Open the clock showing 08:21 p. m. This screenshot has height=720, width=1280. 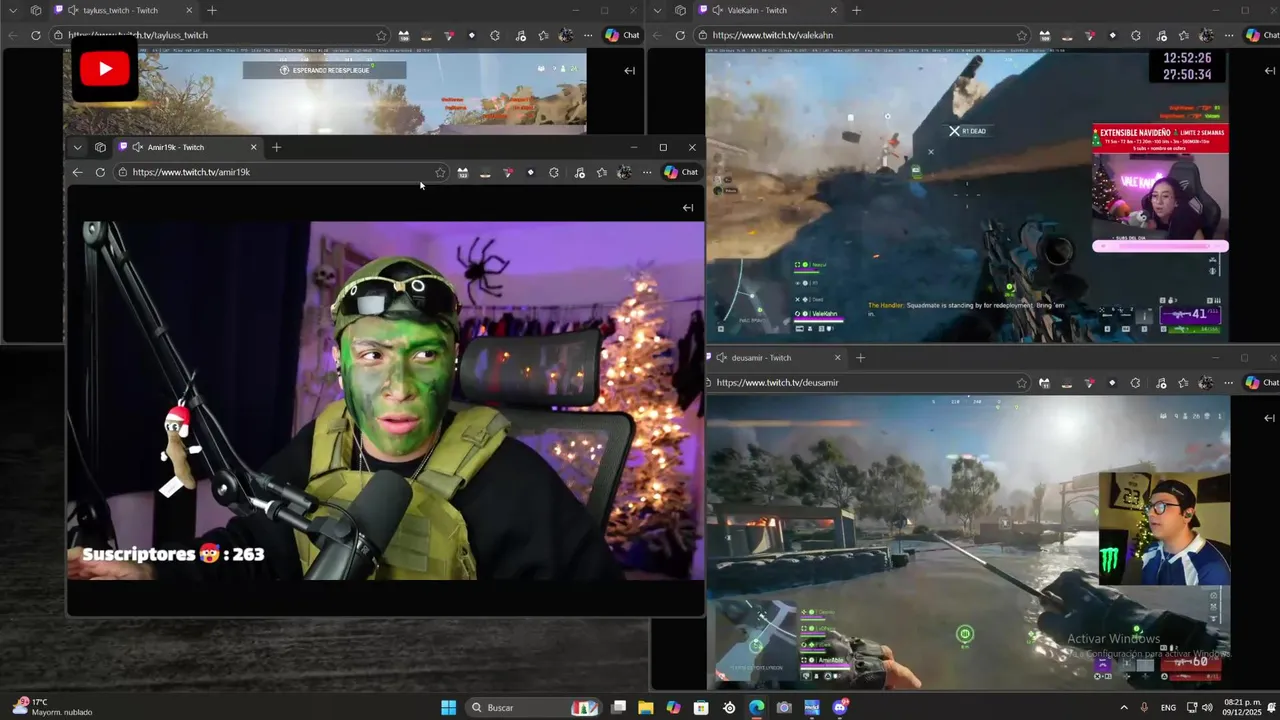[1242, 707]
